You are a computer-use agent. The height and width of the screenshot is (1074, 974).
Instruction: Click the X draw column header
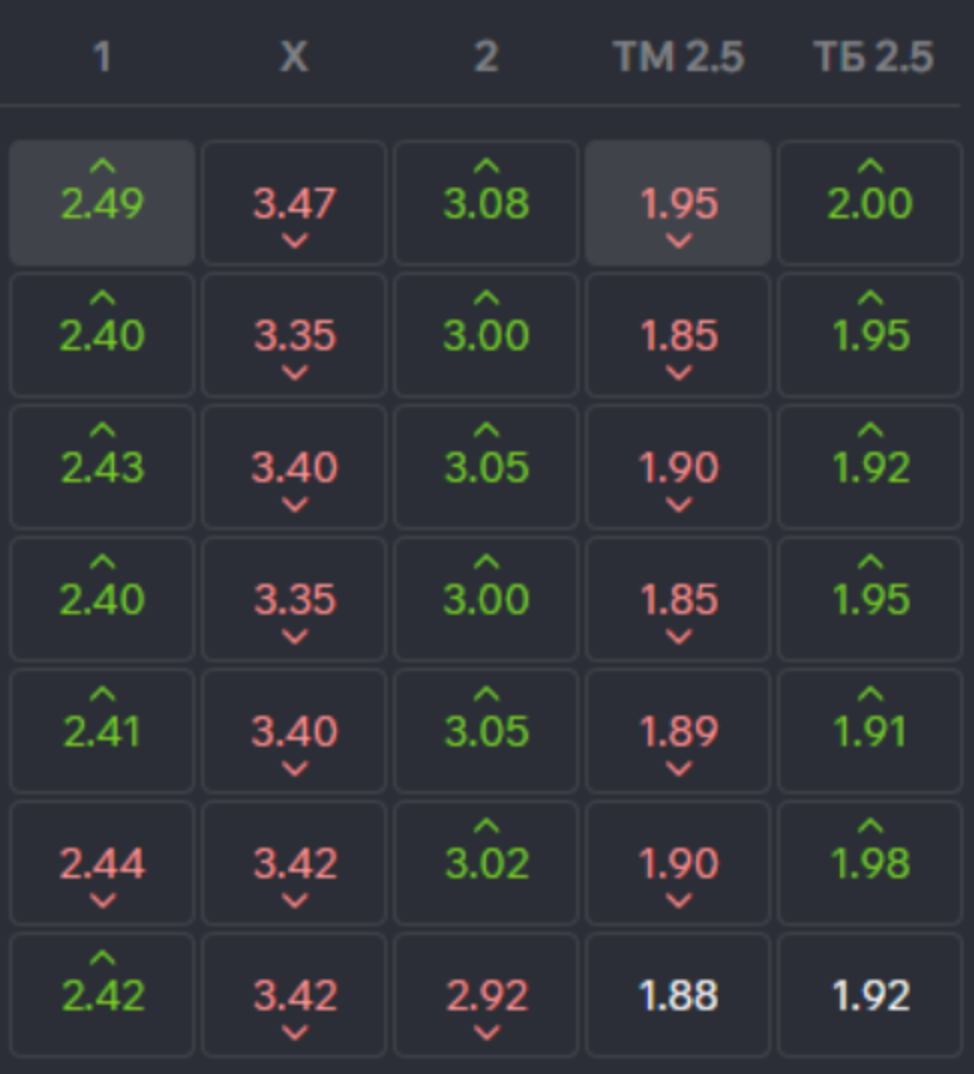click(293, 58)
